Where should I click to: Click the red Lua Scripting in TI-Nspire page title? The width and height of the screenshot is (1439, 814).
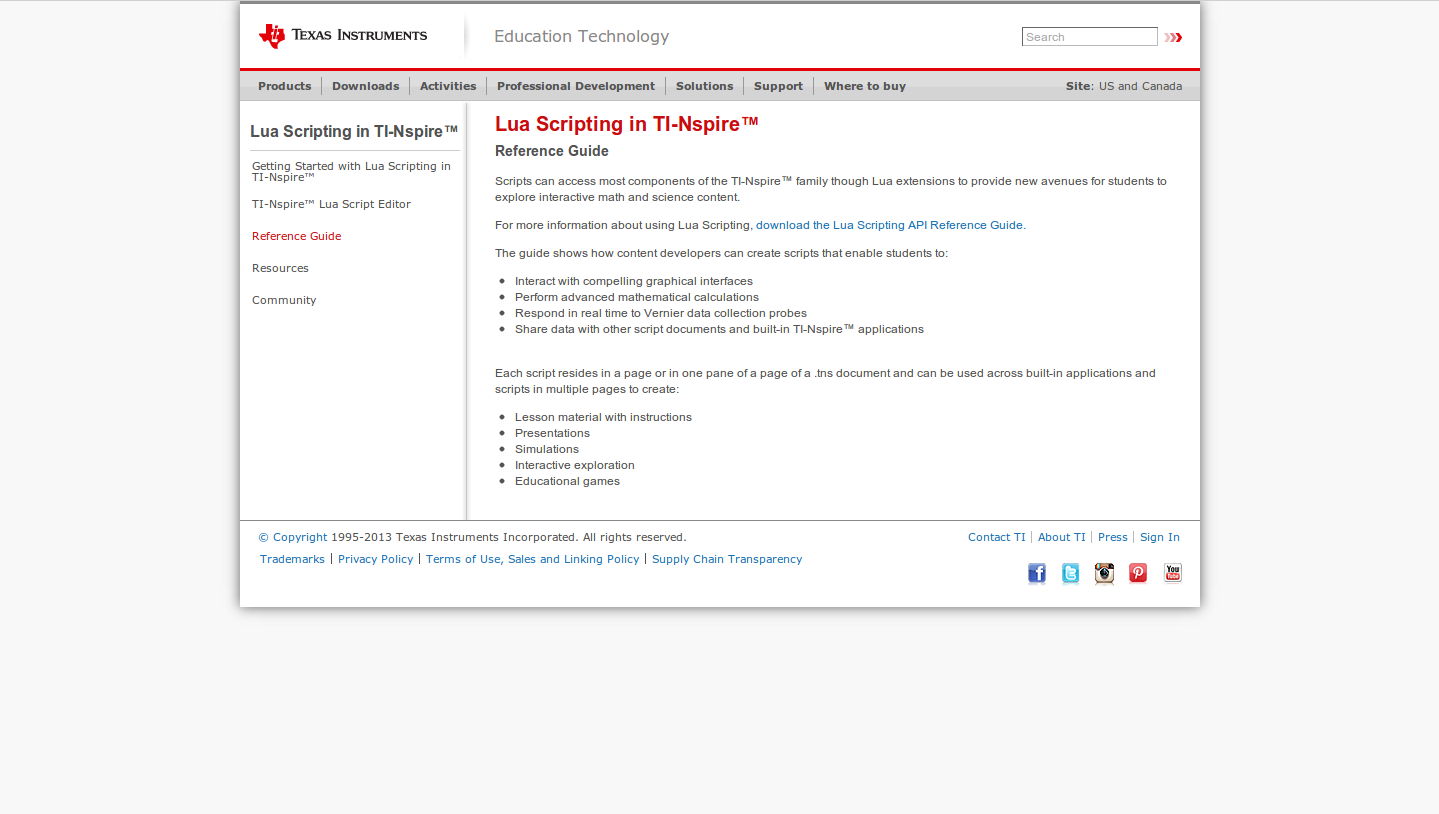tap(627, 124)
